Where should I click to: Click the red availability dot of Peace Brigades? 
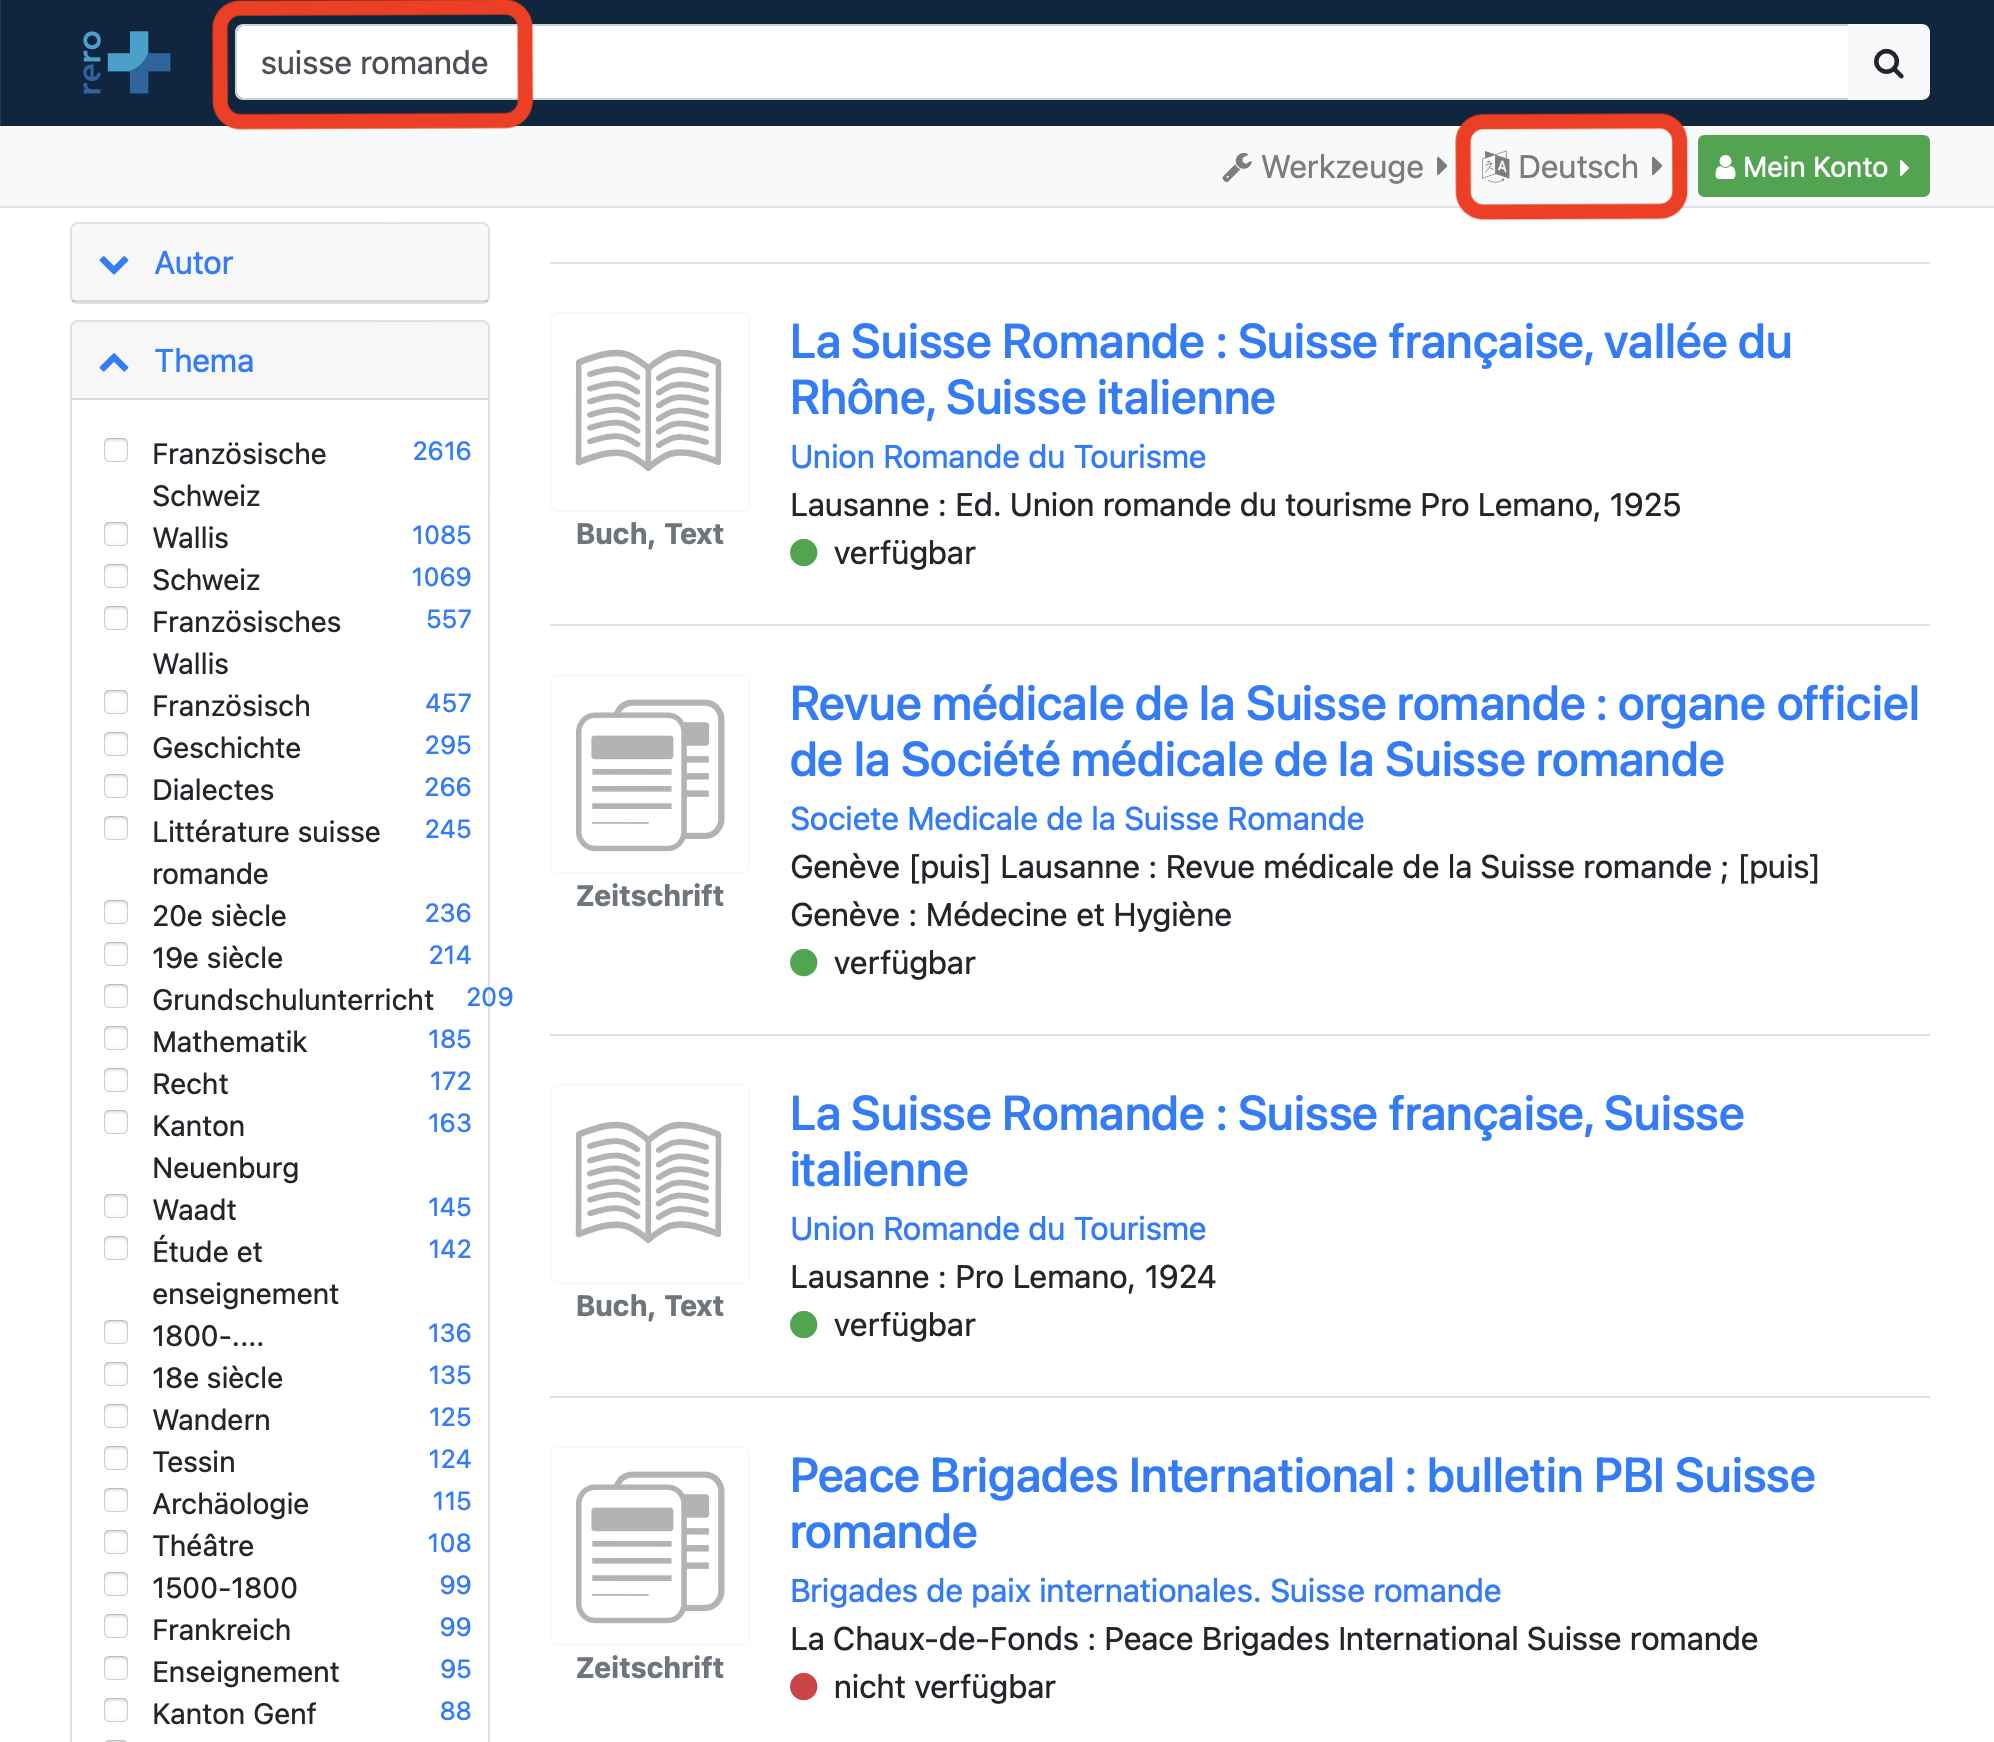point(804,1687)
